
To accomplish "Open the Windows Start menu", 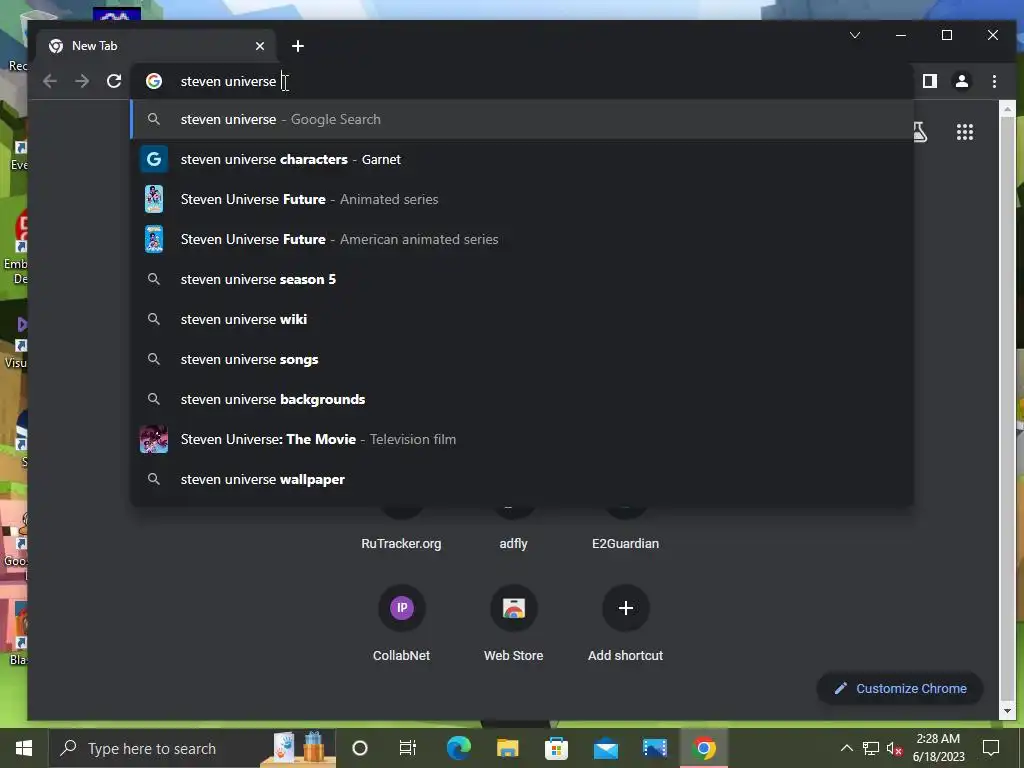I will click(x=24, y=748).
